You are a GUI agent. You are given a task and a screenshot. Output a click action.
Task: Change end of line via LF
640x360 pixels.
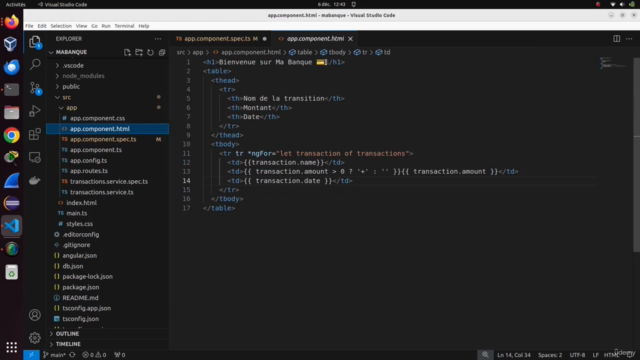point(596,355)
